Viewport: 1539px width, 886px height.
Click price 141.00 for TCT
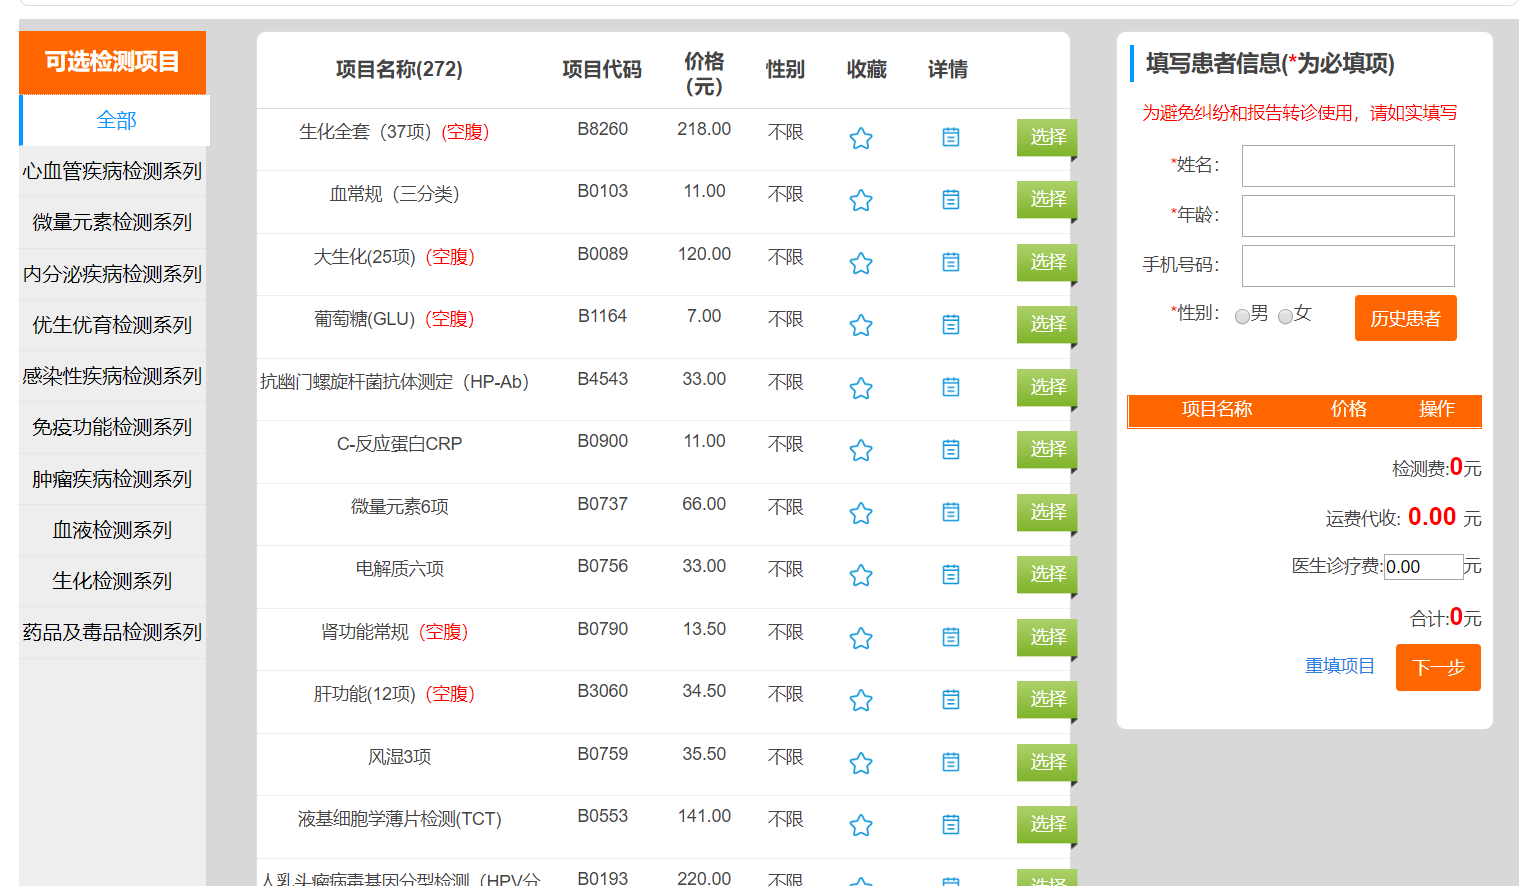point(704,816)
